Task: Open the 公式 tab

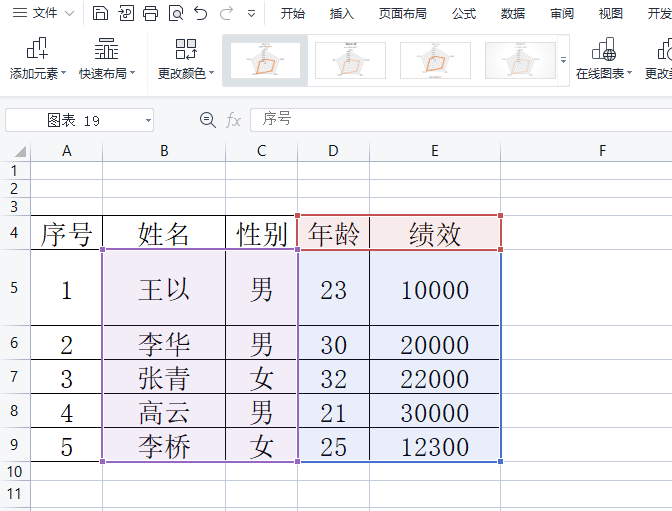Action: 464,14
